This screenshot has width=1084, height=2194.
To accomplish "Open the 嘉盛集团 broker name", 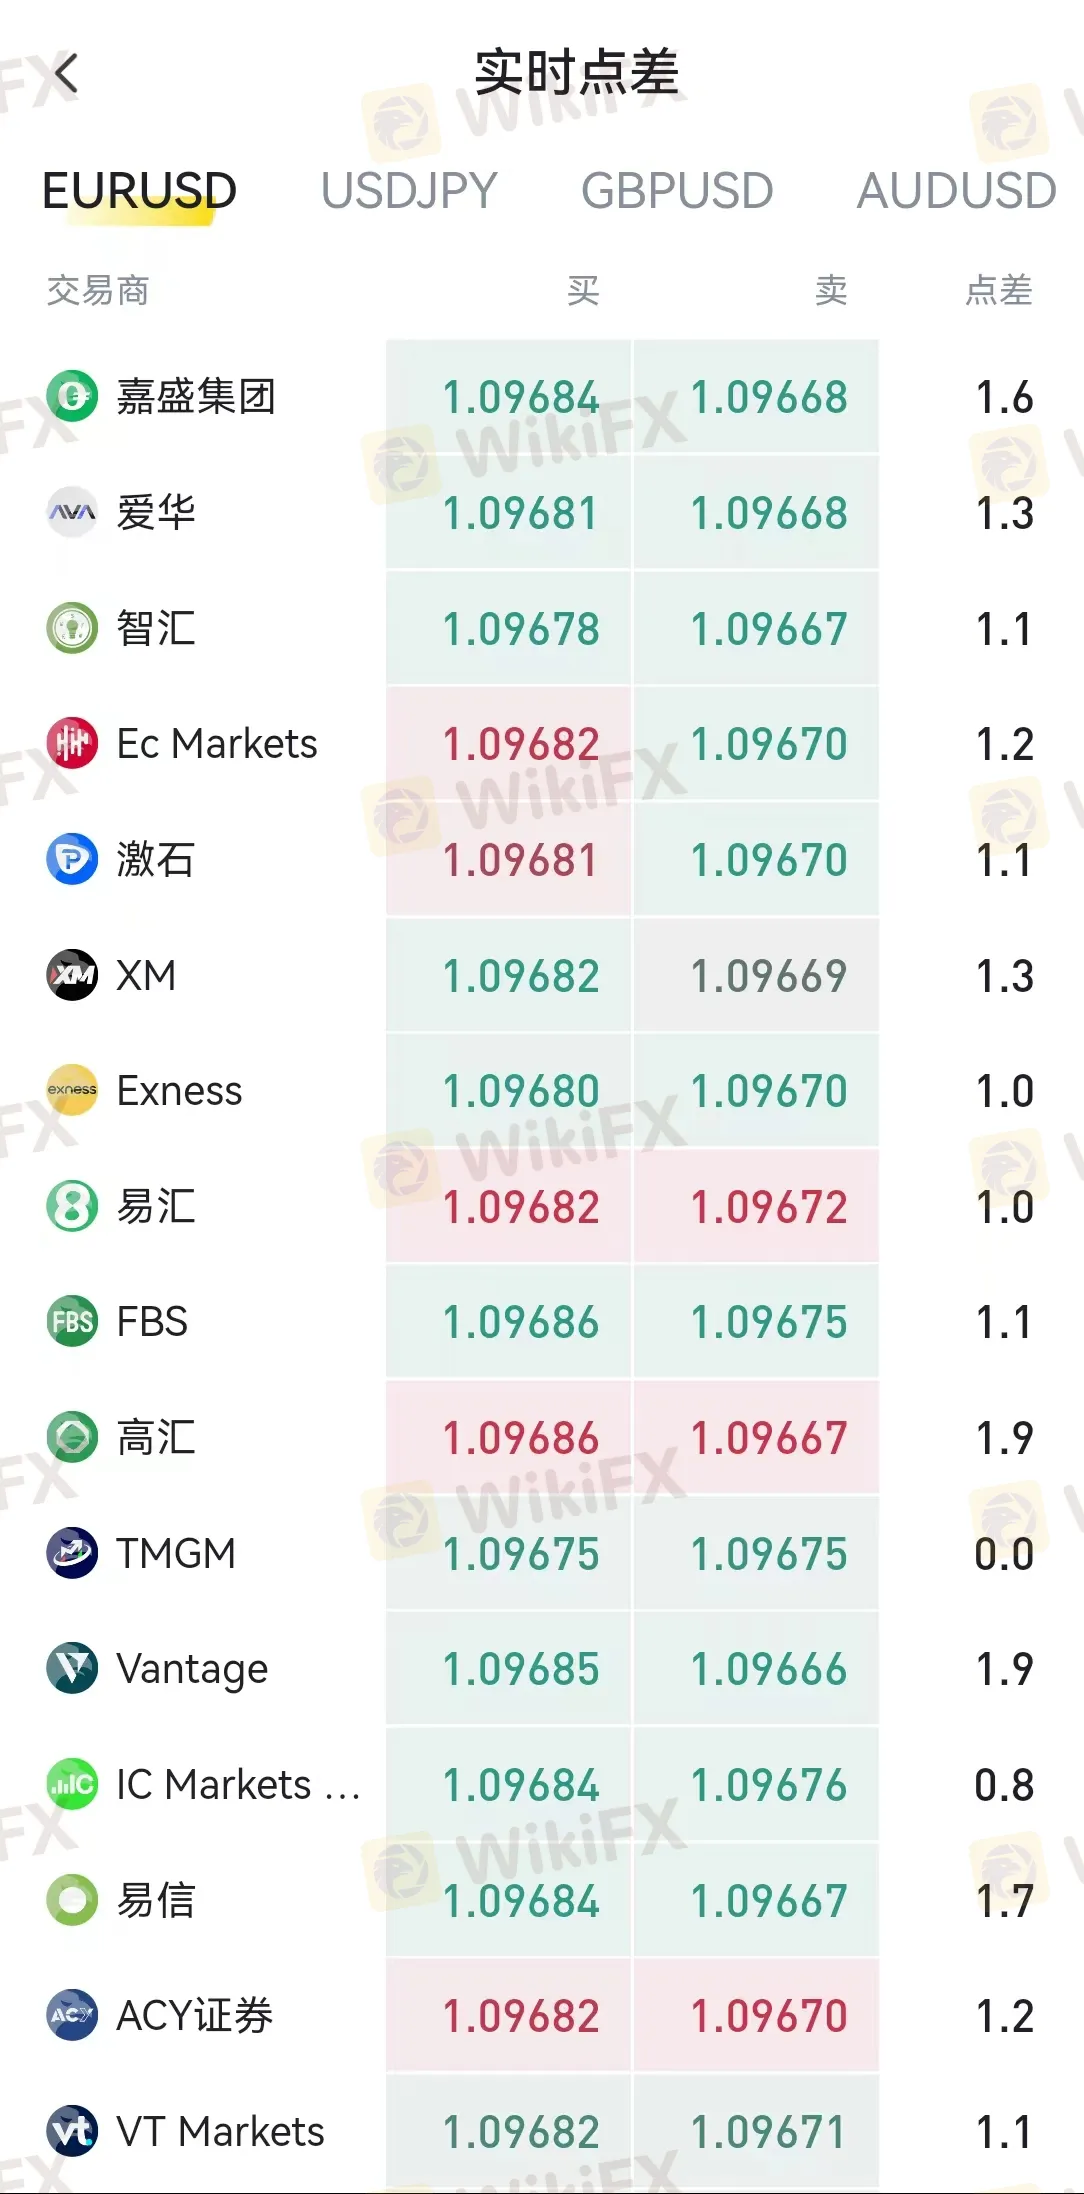I will click(x=196, y=397).
